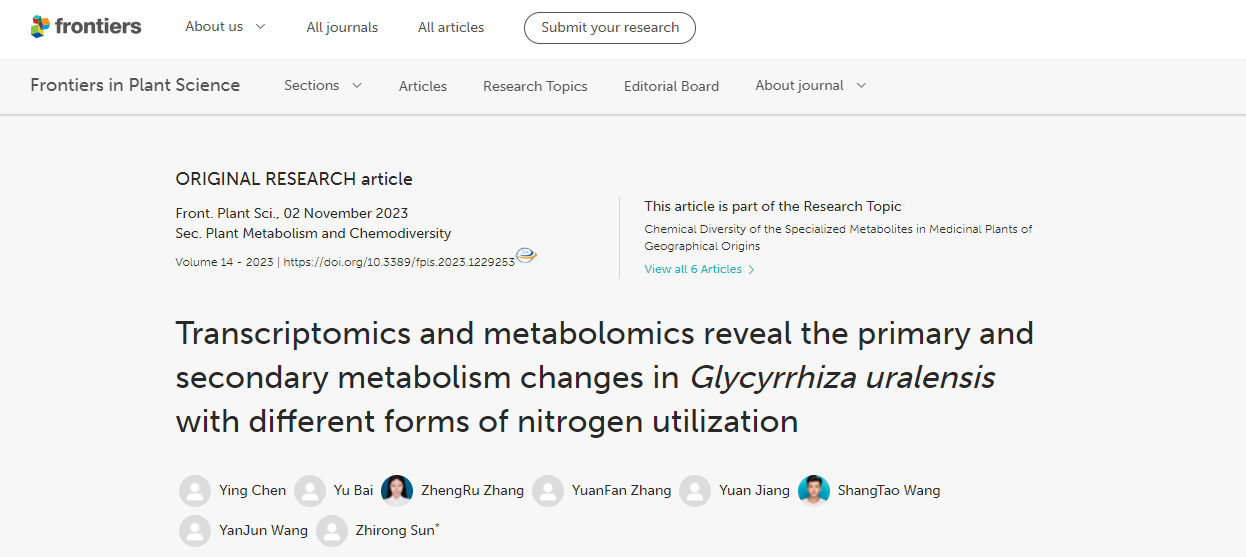Viewport: 1246px width, 557px height.
Task: Click Yu Bai's avatar icon
Action: click(310, 491)
